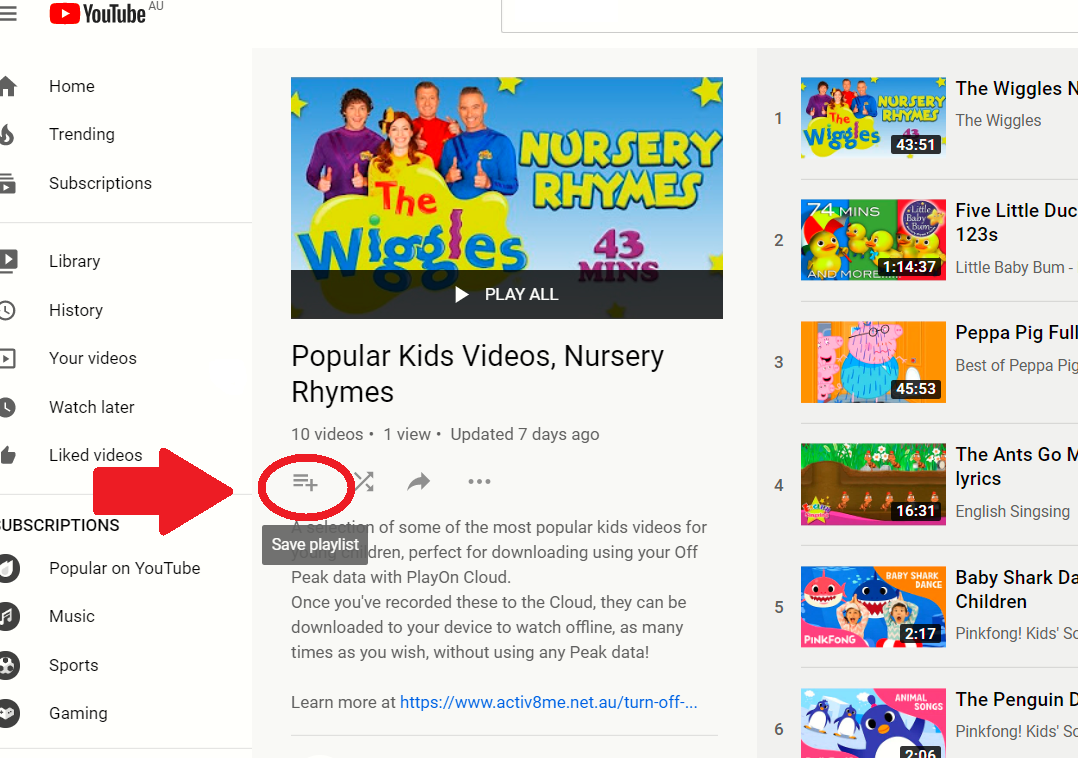Click the Popular Kids Videos playlist title
This screenshot has width=1078, height=758.
pos(478,374)
